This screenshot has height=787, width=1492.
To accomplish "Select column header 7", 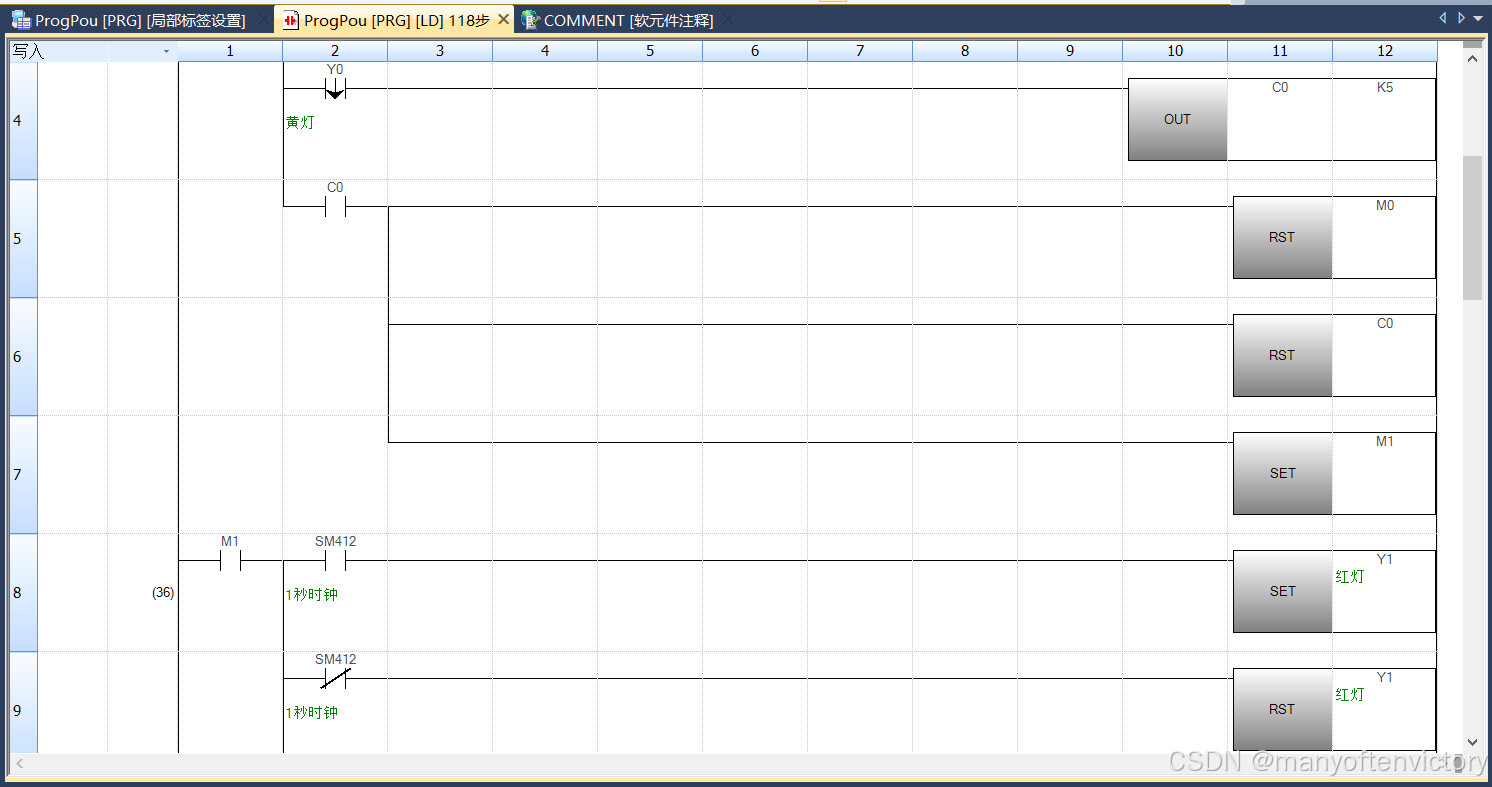I will pyautogui.click(x=860, y=51).
